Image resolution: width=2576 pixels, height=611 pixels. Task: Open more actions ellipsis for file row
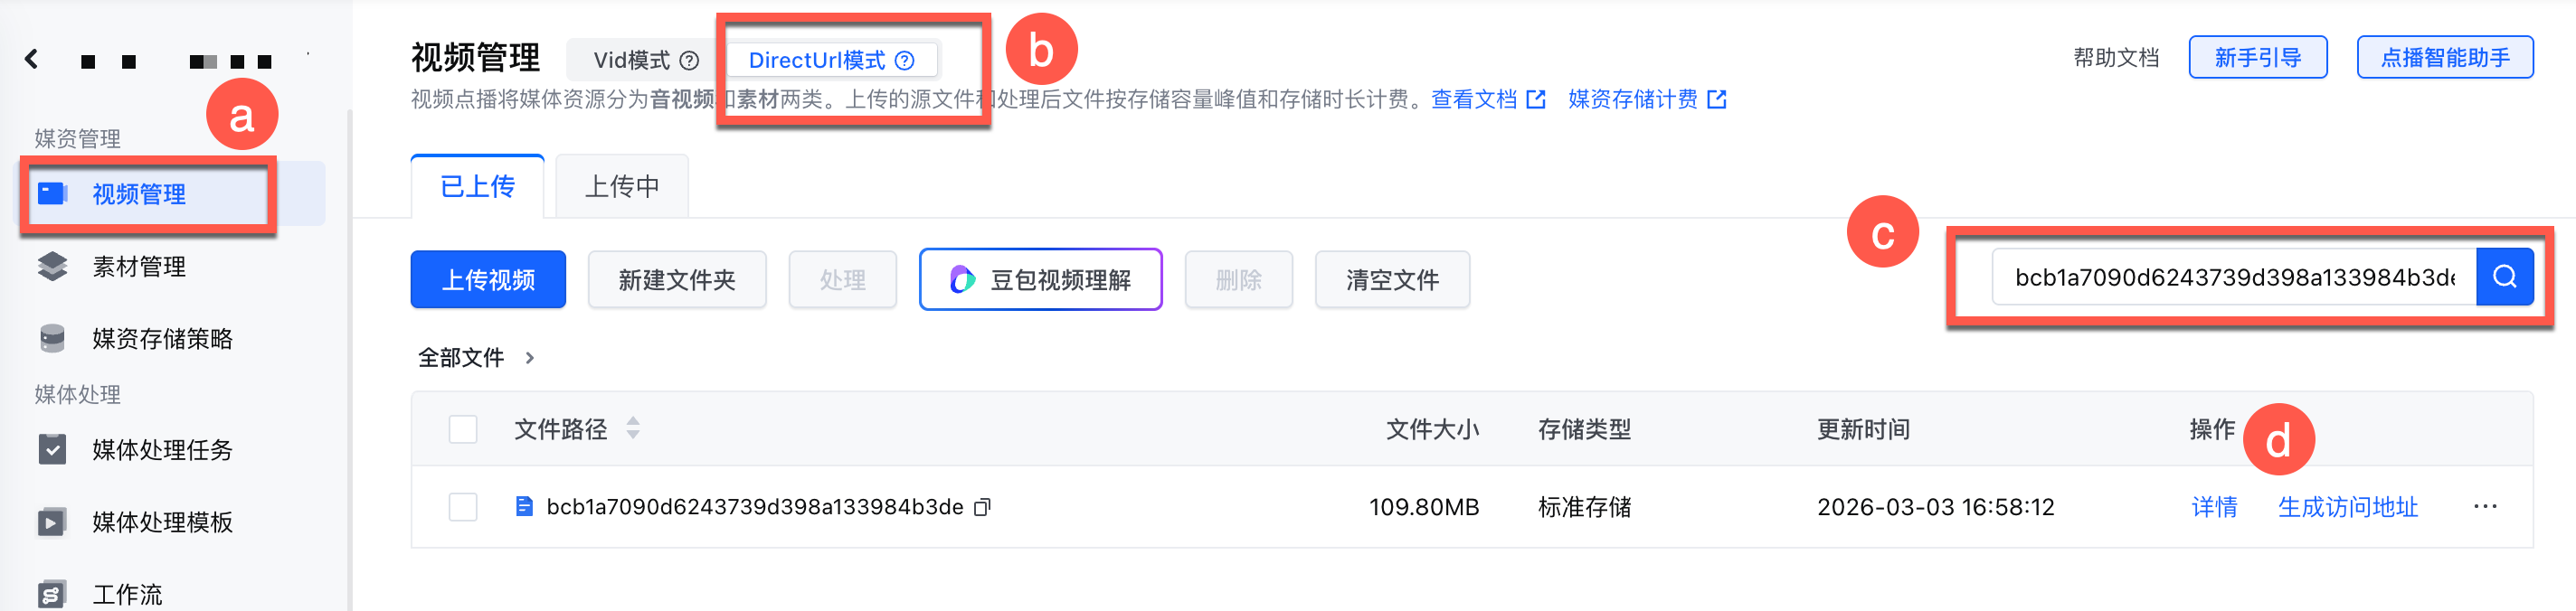pos(2485,507)
